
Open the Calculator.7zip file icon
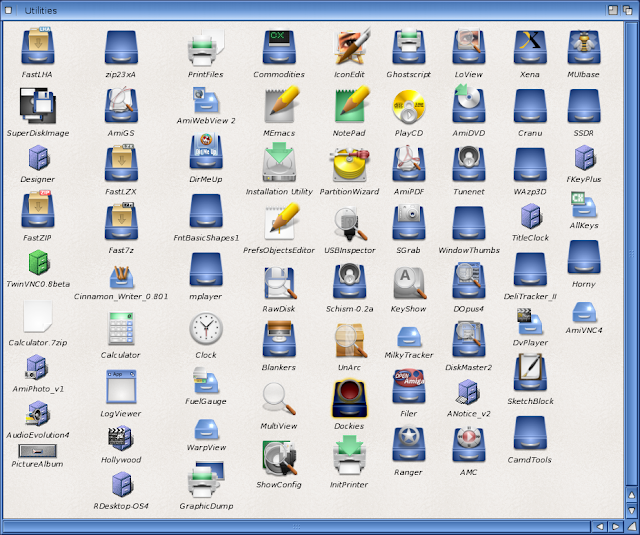click(38, 317)
